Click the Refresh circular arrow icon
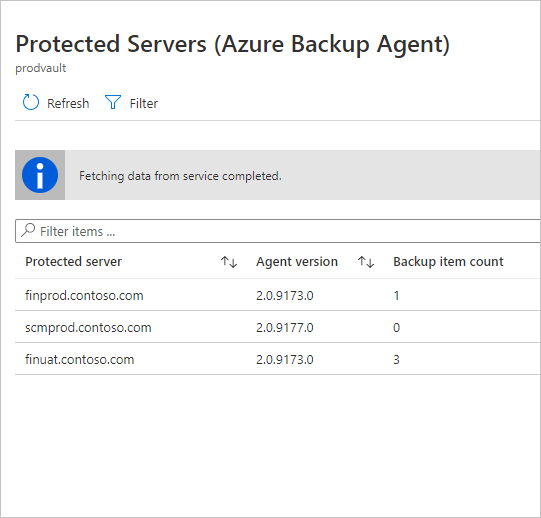 [x=31, y=102]
